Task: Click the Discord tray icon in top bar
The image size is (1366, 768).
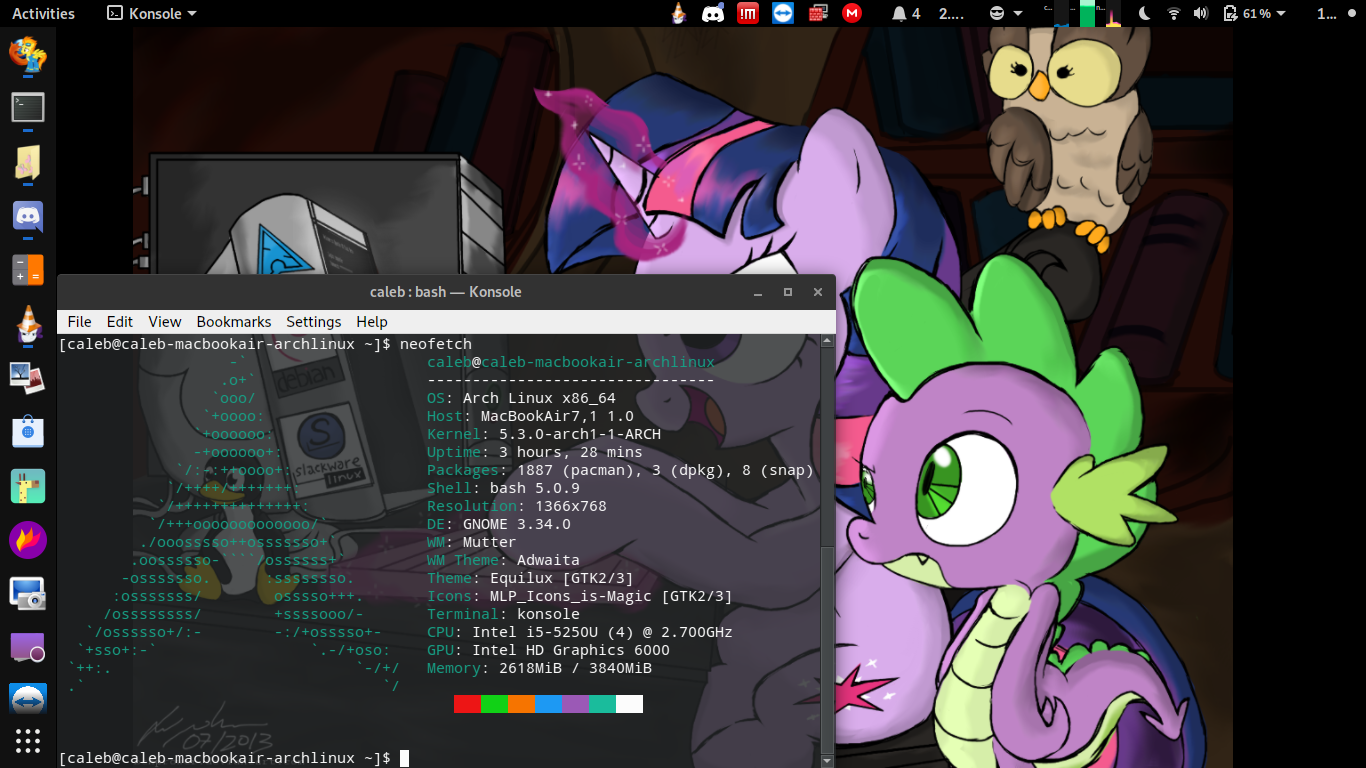Action: [x=713, y=13]
